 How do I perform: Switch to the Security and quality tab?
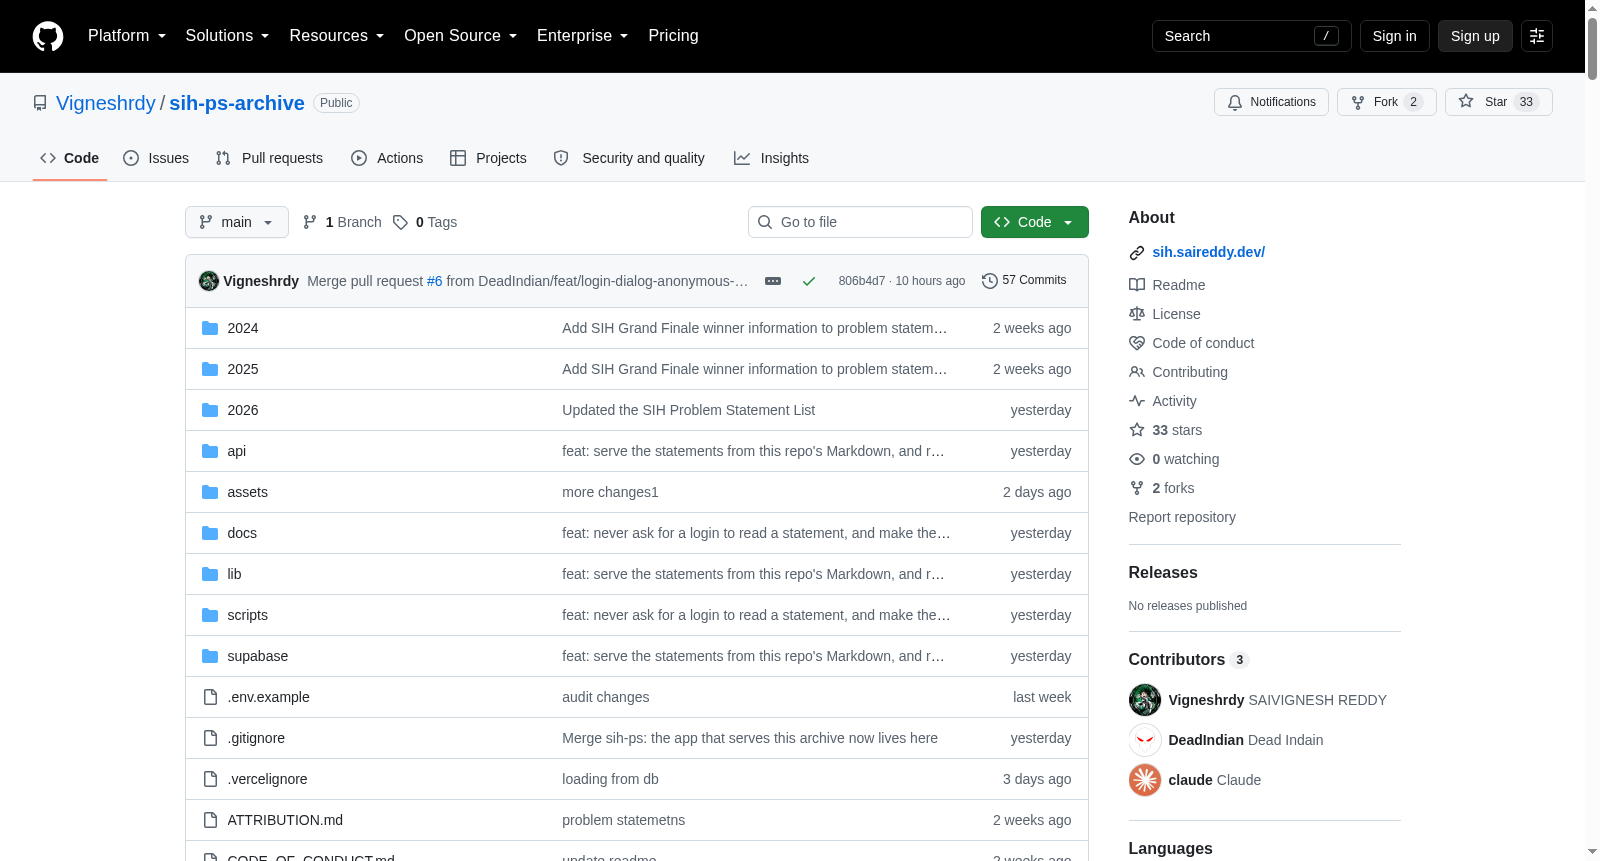(x=629, y=158)
